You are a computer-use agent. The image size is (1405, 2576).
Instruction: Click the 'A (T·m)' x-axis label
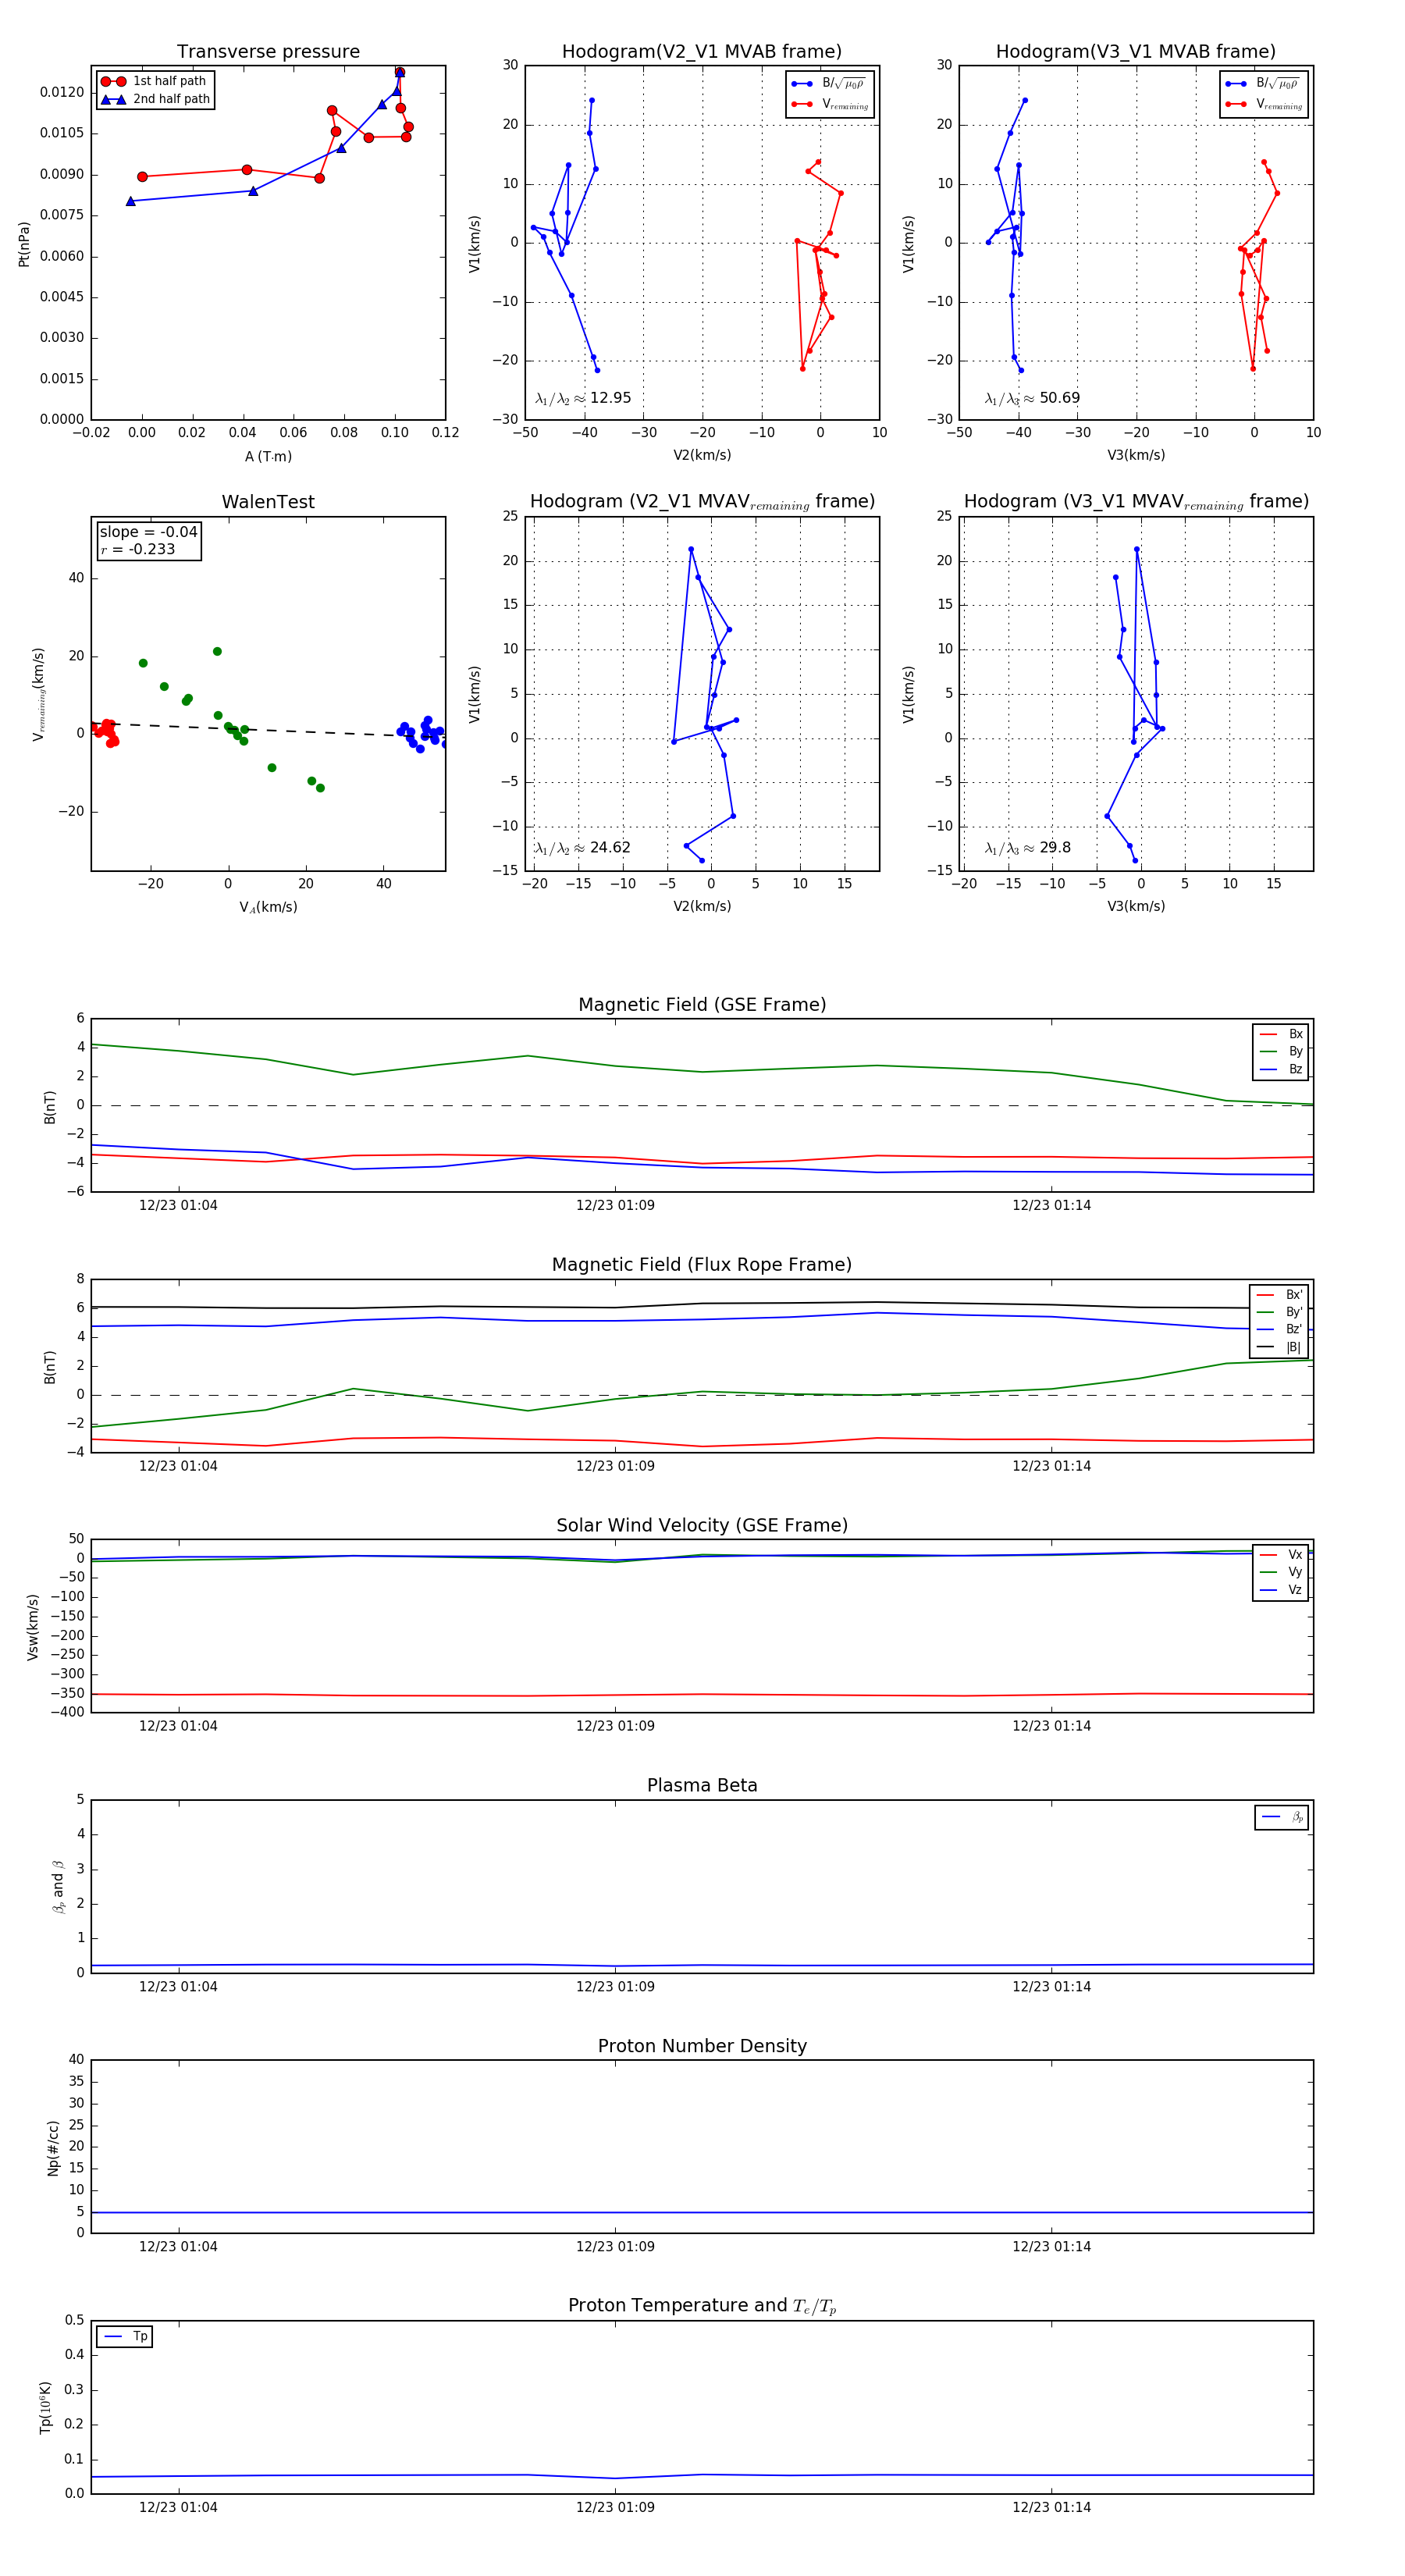[x=268, y=456]
